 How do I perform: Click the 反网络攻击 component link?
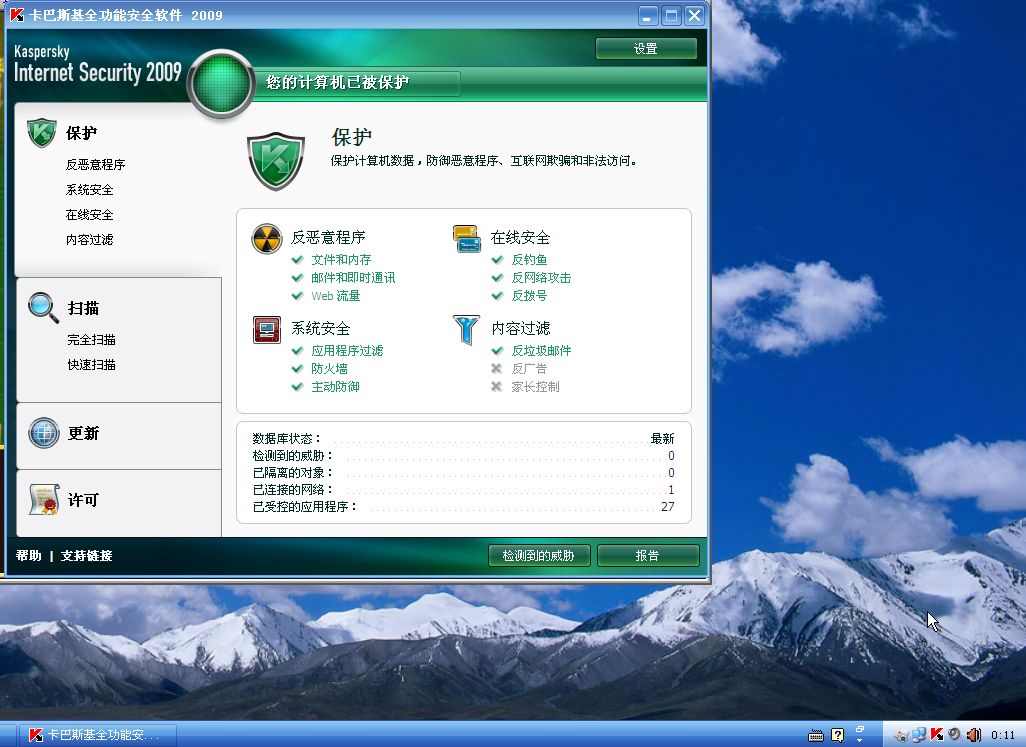point(541,277)
